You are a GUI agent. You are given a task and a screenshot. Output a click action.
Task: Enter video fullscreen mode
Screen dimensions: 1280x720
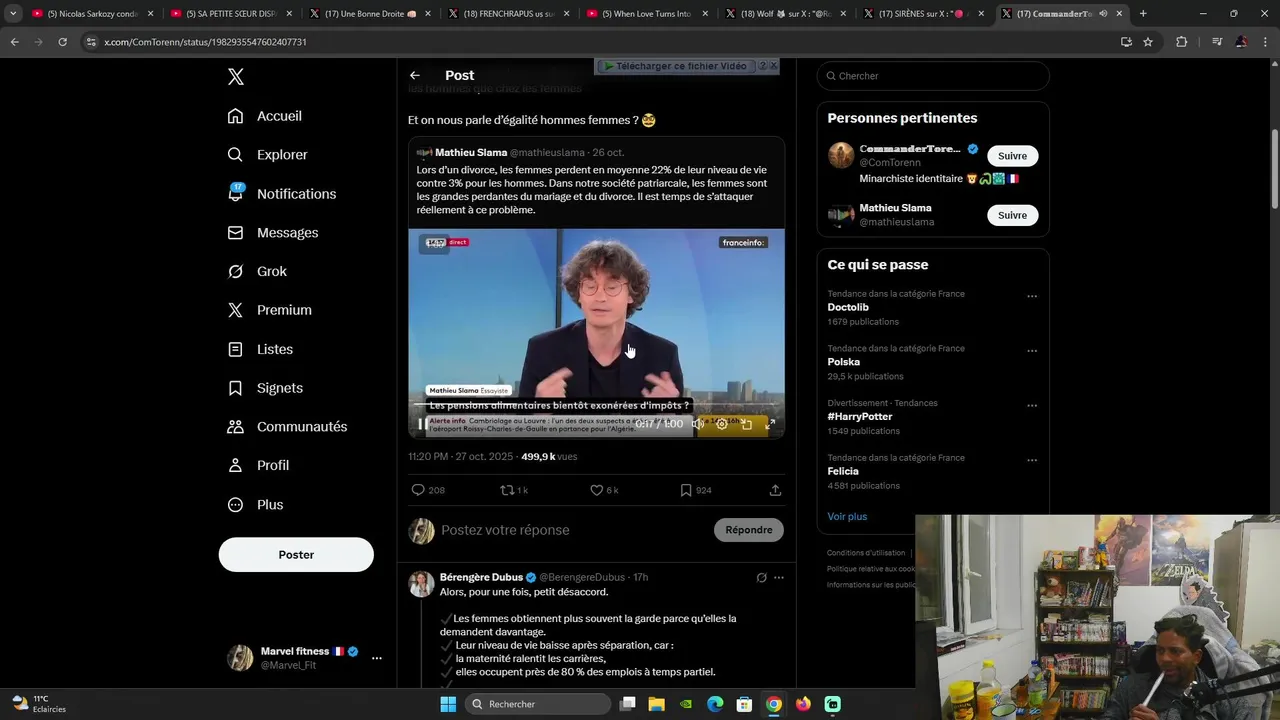[770, 424]
